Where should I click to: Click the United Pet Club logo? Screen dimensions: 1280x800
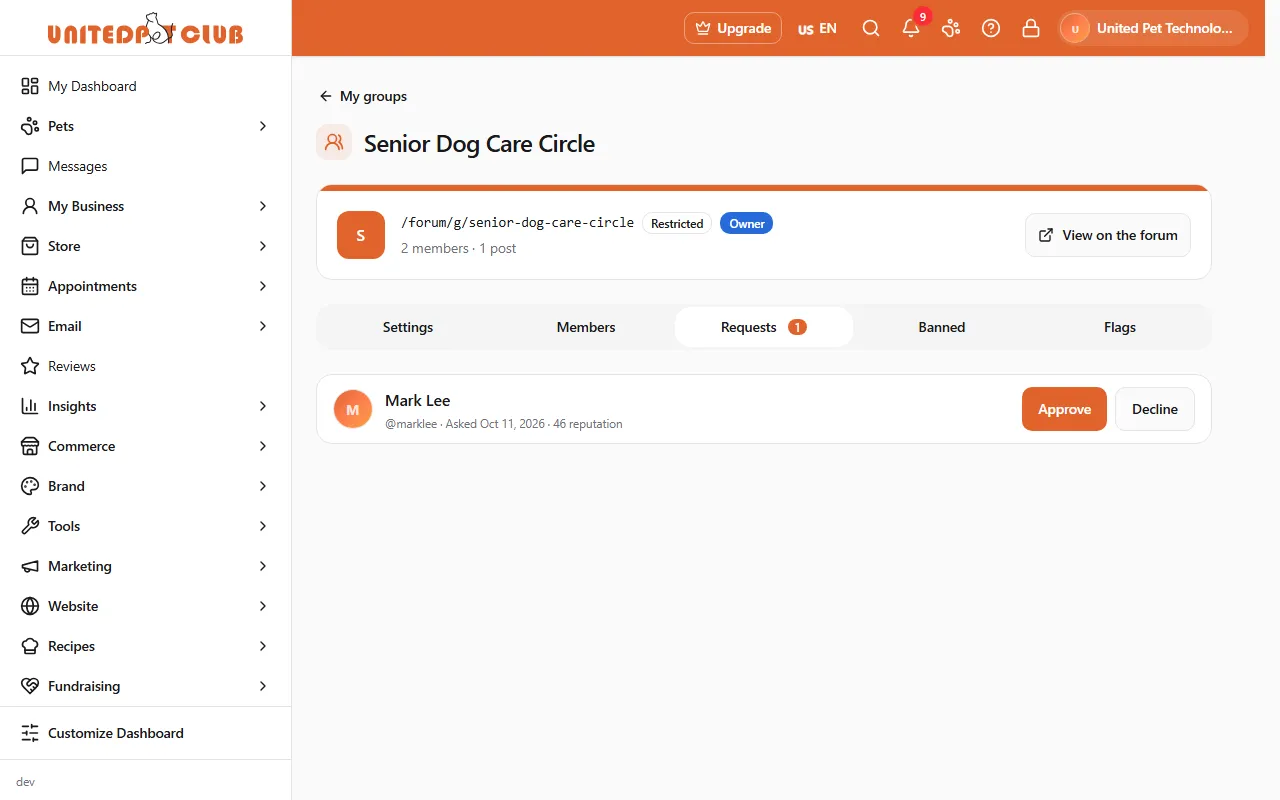(146, 29)
